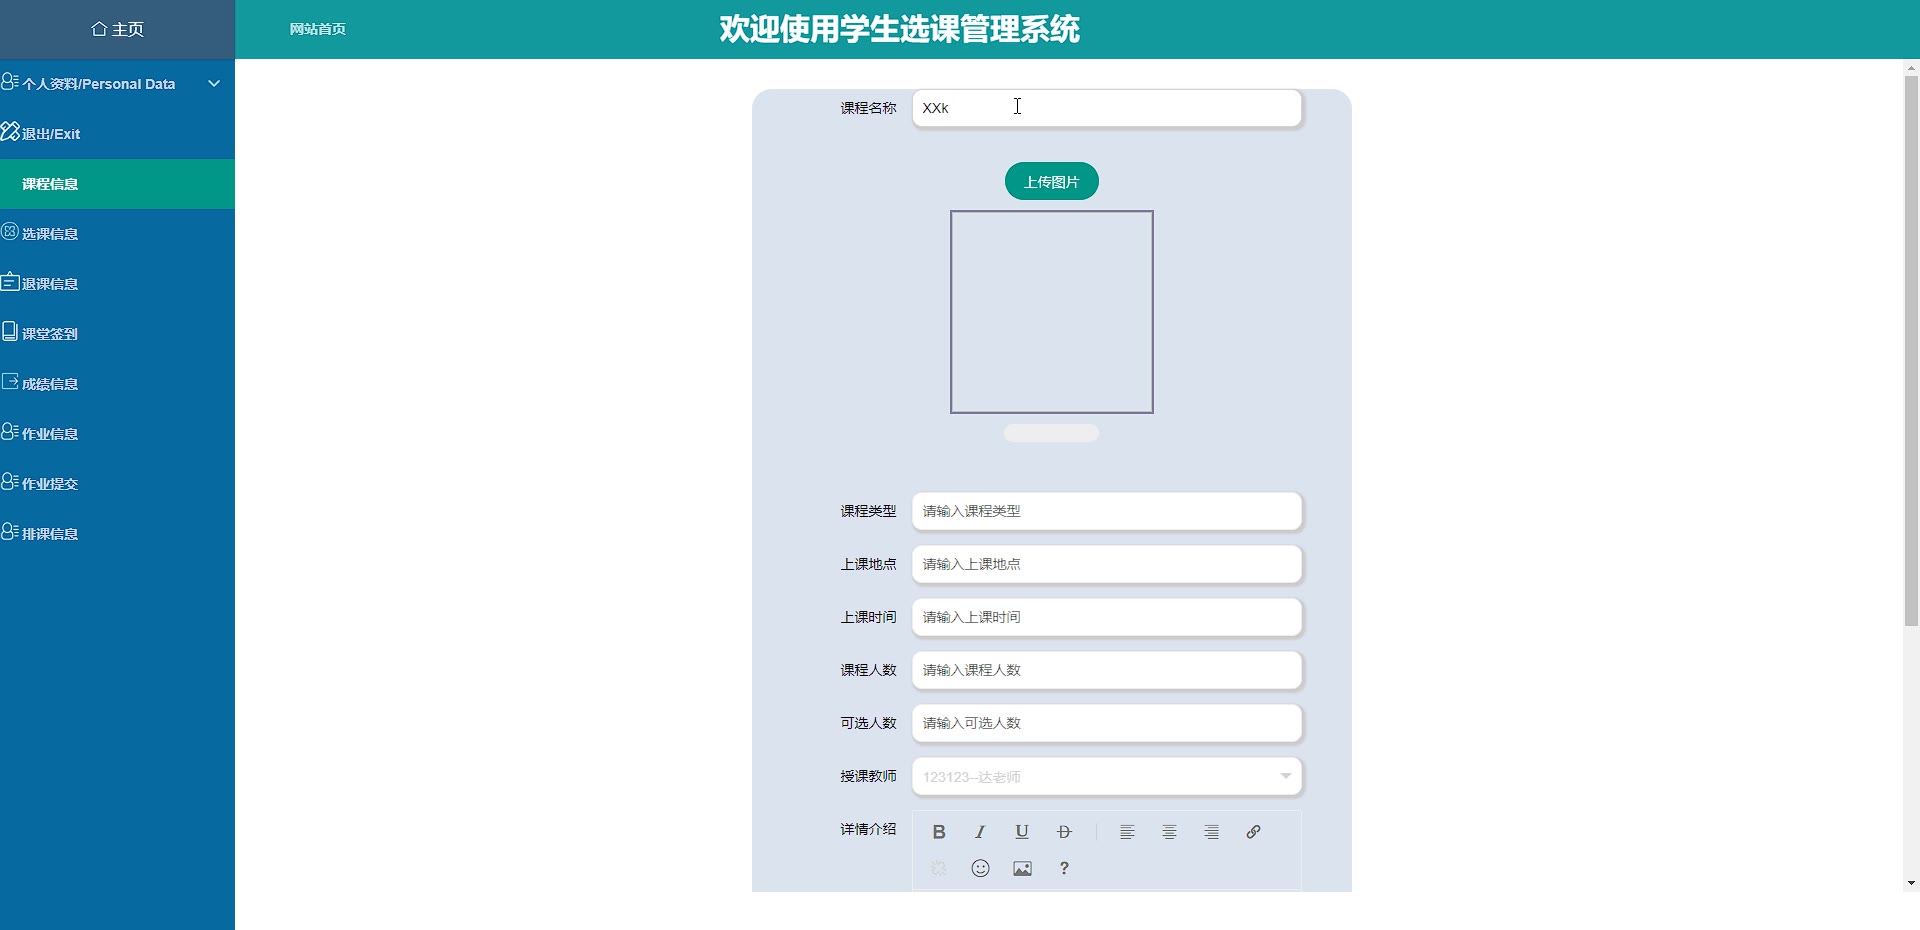Image resolution: width=1920 pixels, height=930 pixels.
Task: Focus the 可选人数 input field
Action: [x=1107, y=723]
